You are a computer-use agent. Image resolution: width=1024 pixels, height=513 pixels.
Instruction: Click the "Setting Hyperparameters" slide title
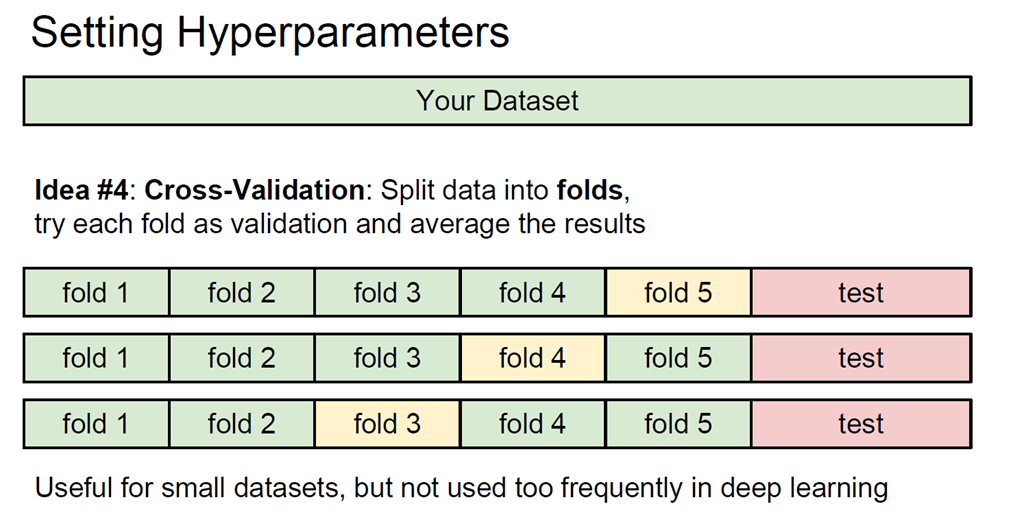point(270,32)
